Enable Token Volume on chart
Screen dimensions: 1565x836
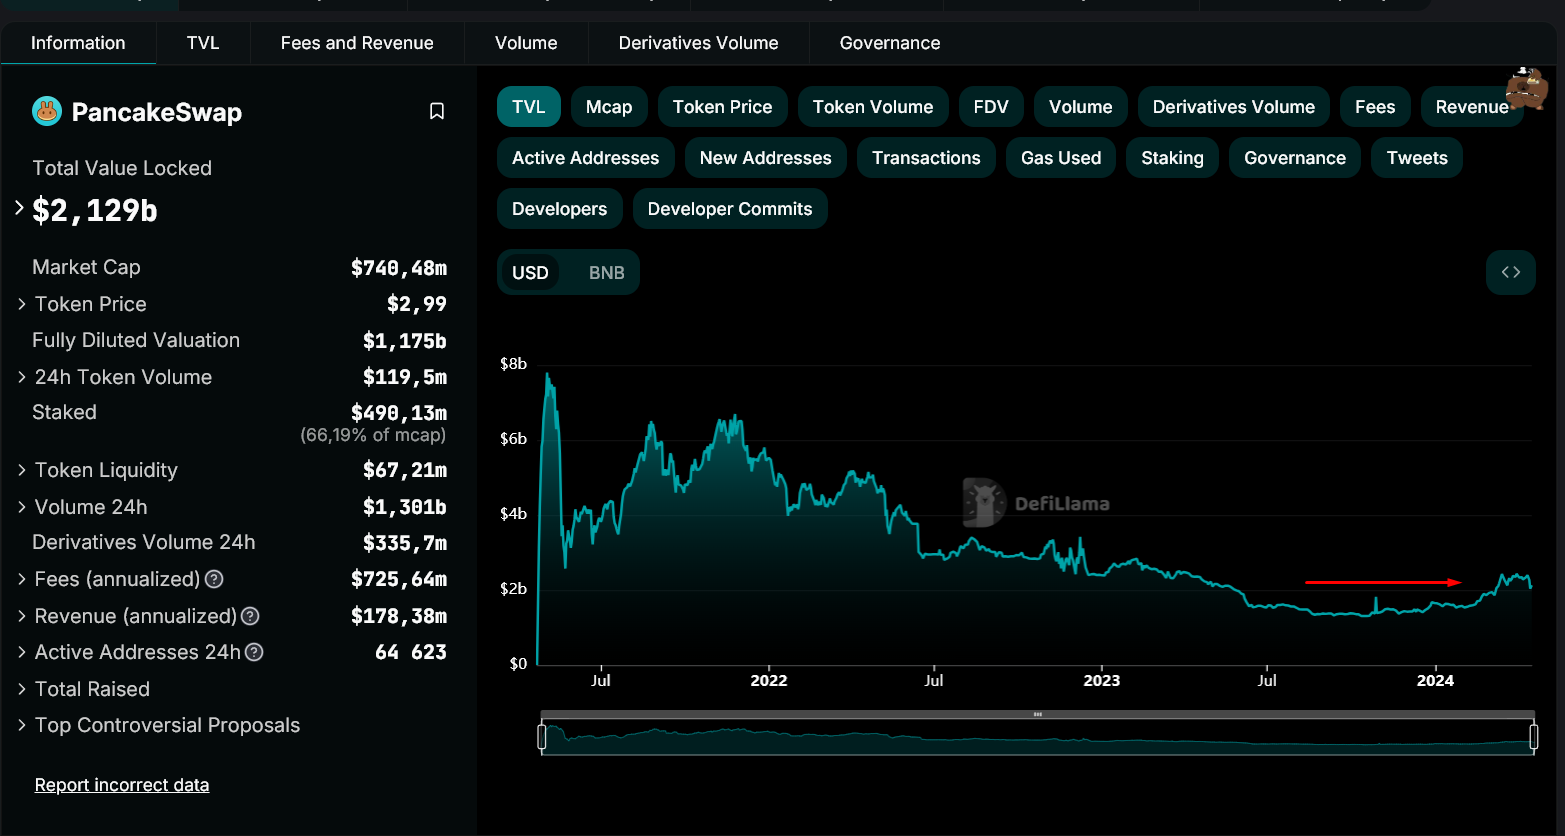pyautogui.click(x=873, y=107)
